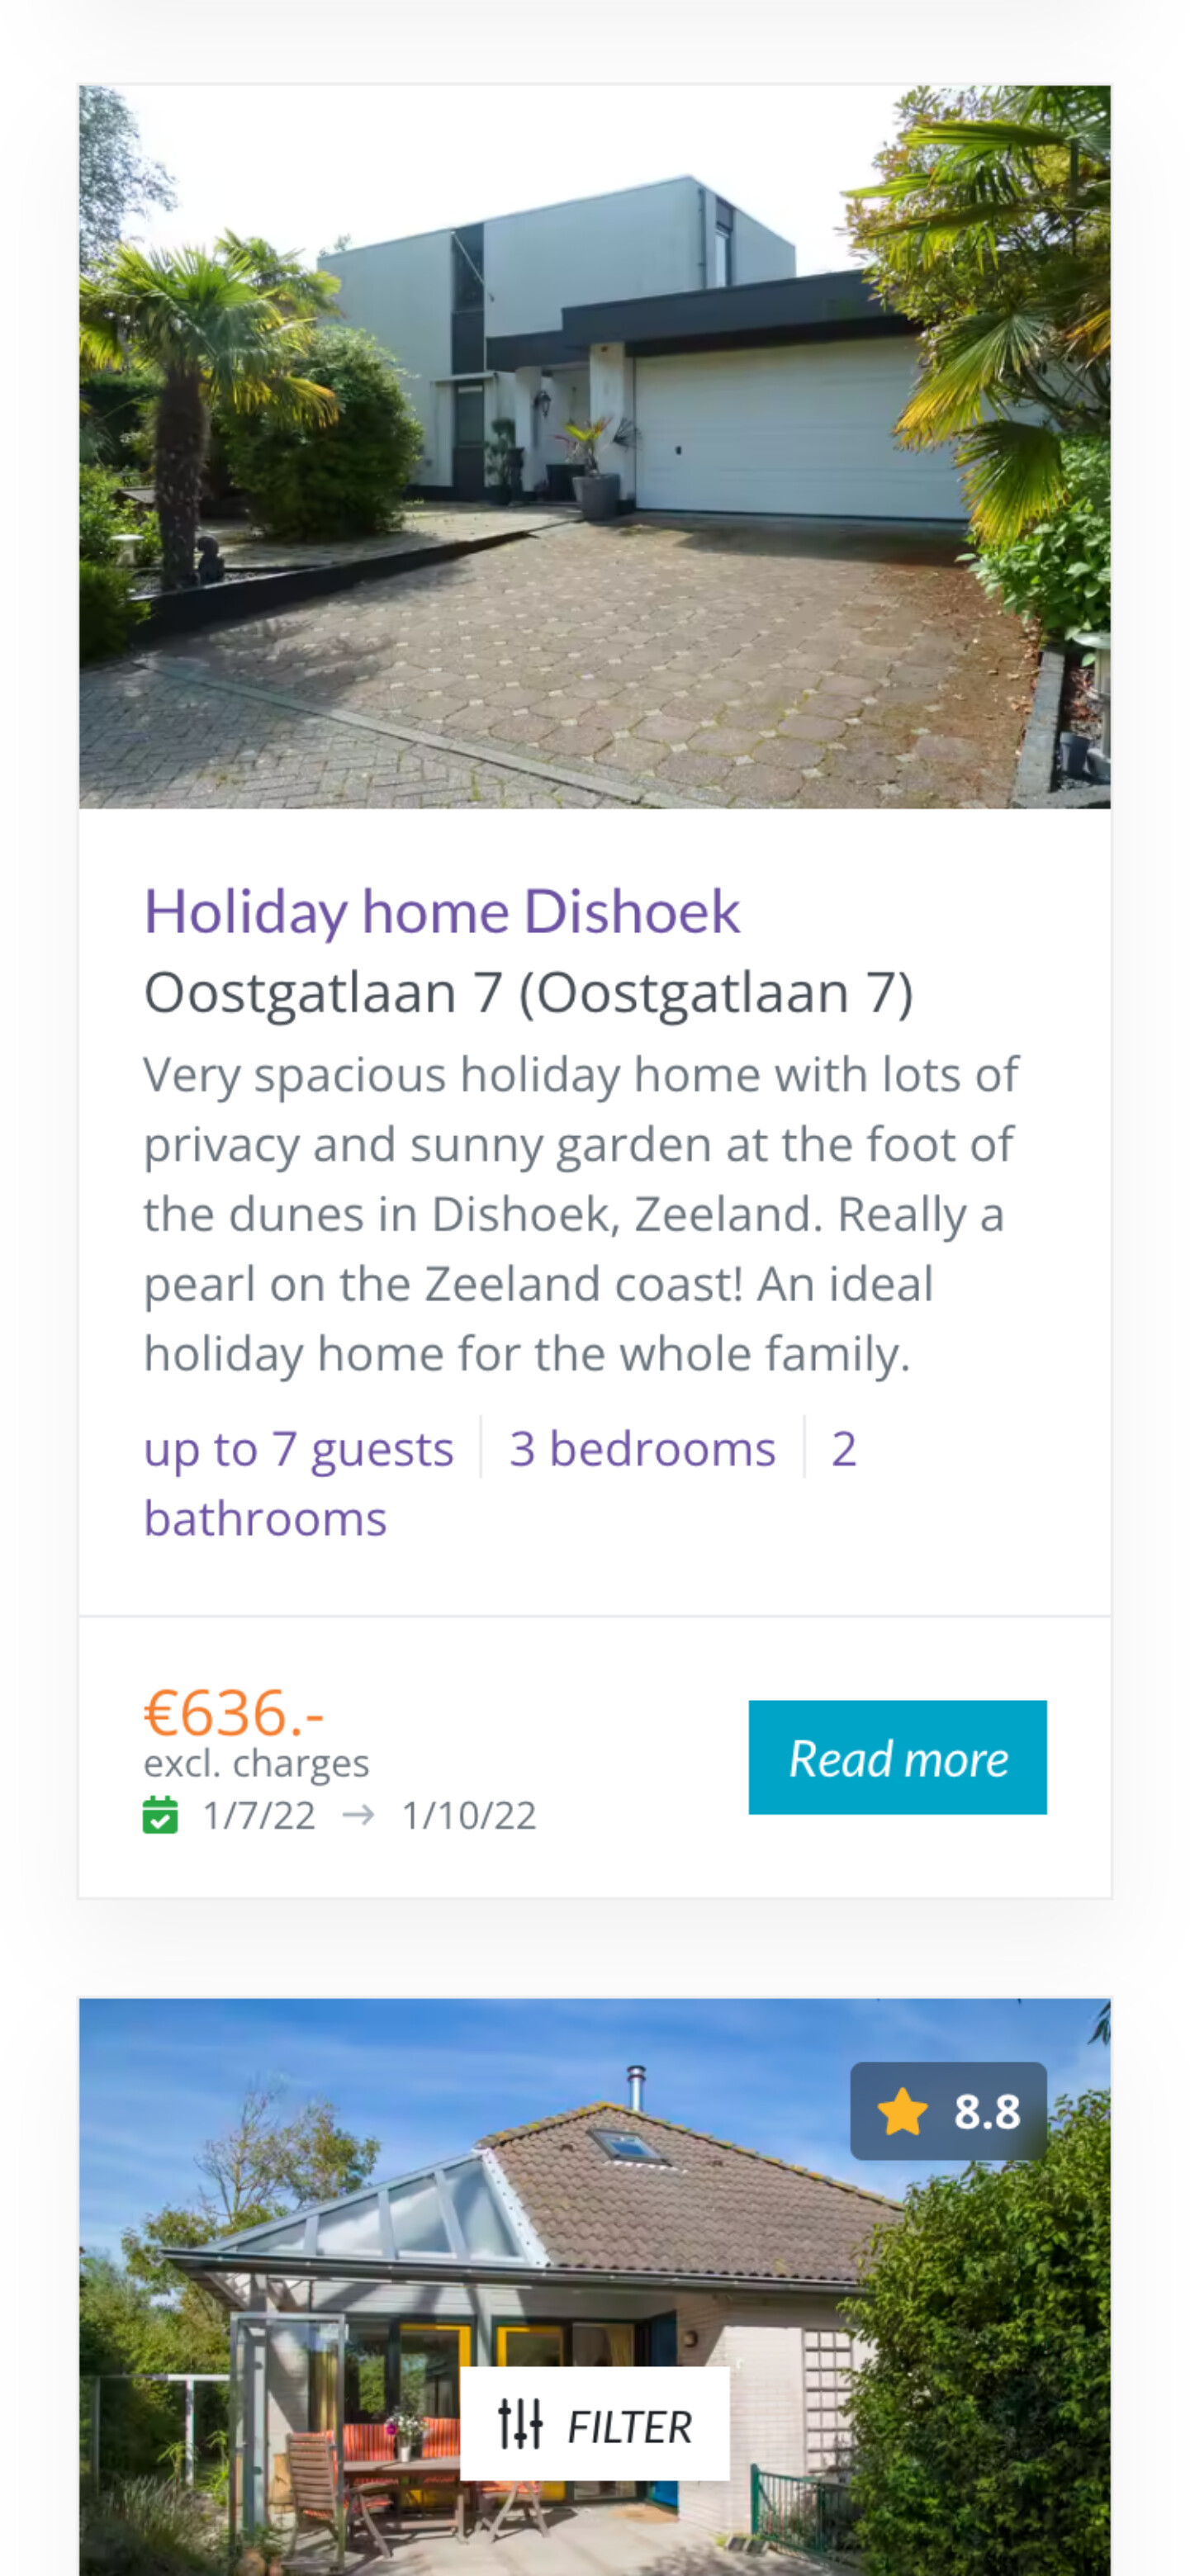Tap the filter sliders icon

[x=520, y=2425]
